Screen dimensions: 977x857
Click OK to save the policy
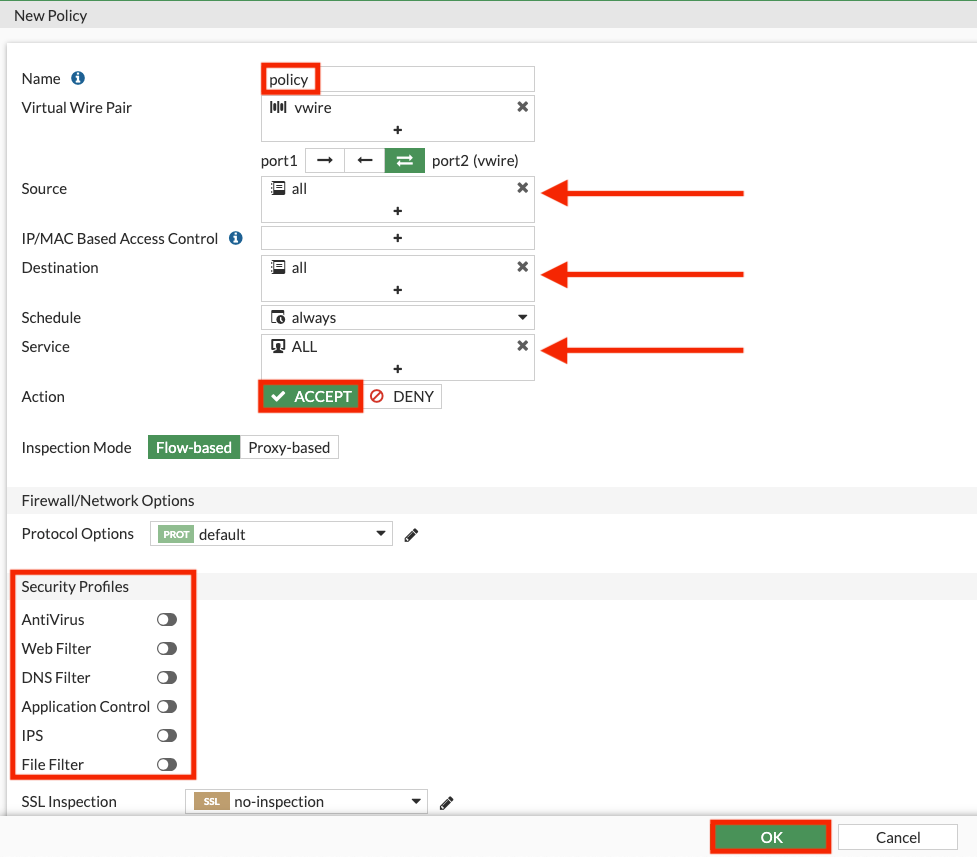(771, 837)
